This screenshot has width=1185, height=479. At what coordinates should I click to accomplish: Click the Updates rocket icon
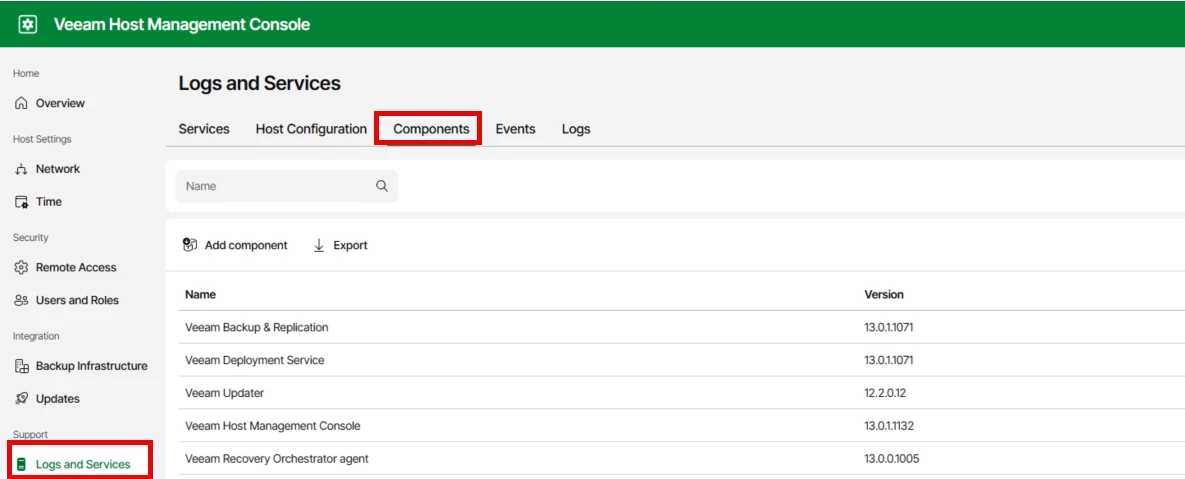tap(21, 398)
